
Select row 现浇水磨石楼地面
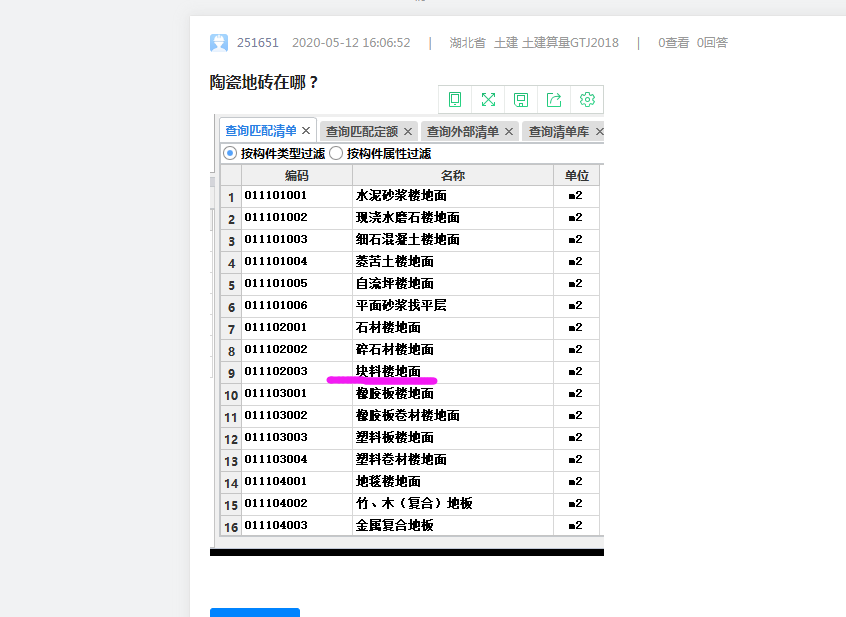pyautogui.click(x=410, y=219)
